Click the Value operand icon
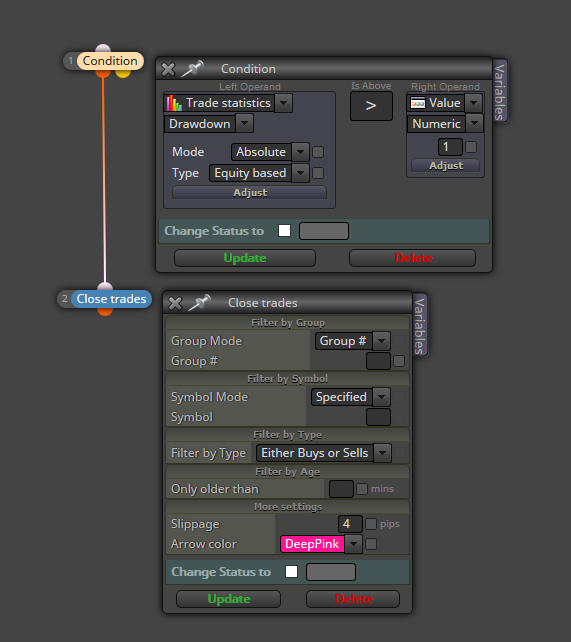This screenshot has width=571, height=642. pyautogui.click(x=418, y=103)
